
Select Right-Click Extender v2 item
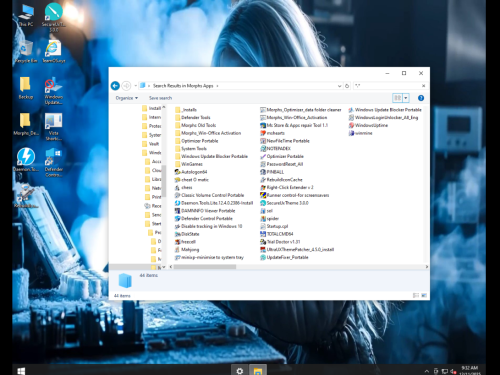[287, 187]
